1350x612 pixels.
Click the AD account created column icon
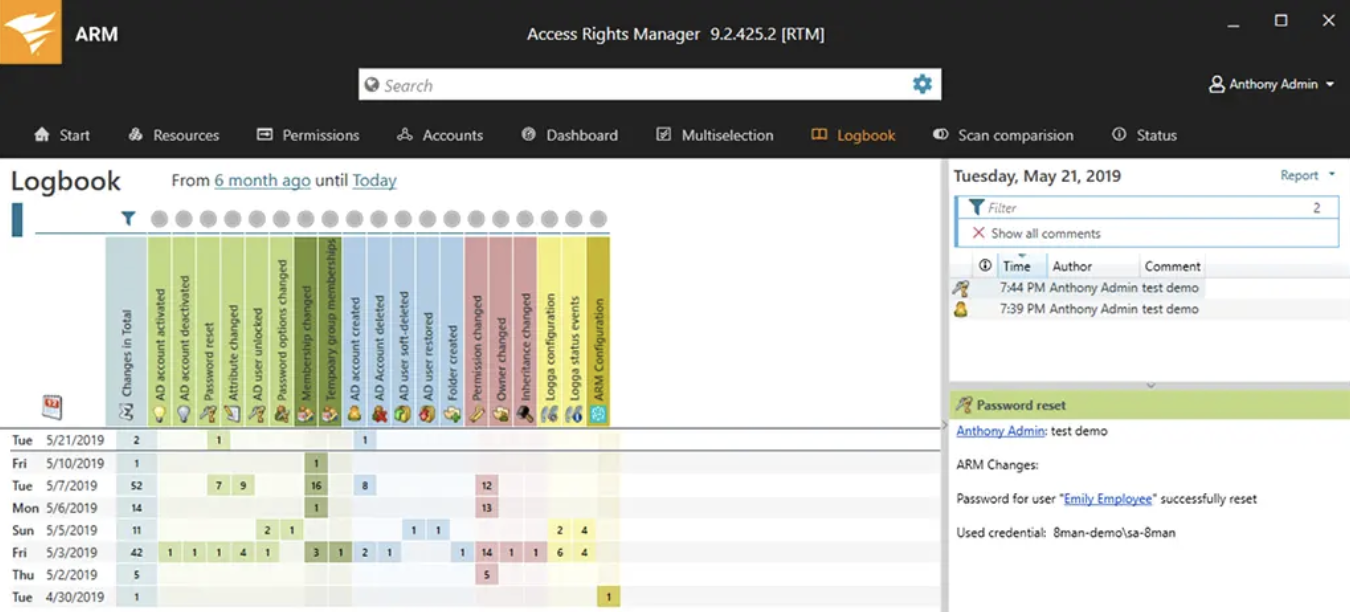pos(354,413)
